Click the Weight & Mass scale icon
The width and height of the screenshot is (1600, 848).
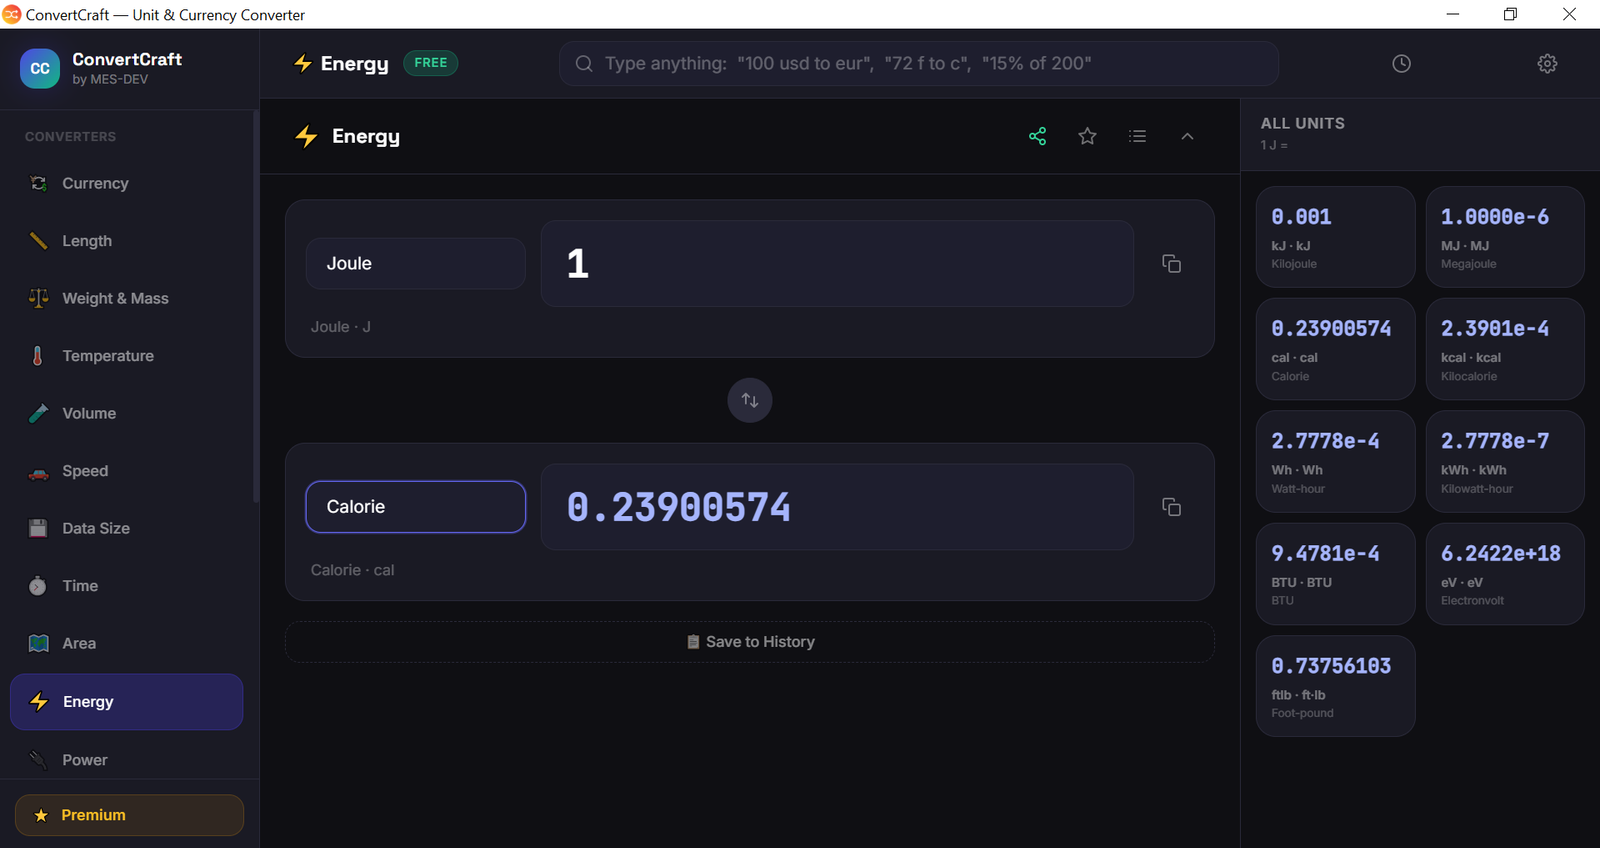pos(39,298)
